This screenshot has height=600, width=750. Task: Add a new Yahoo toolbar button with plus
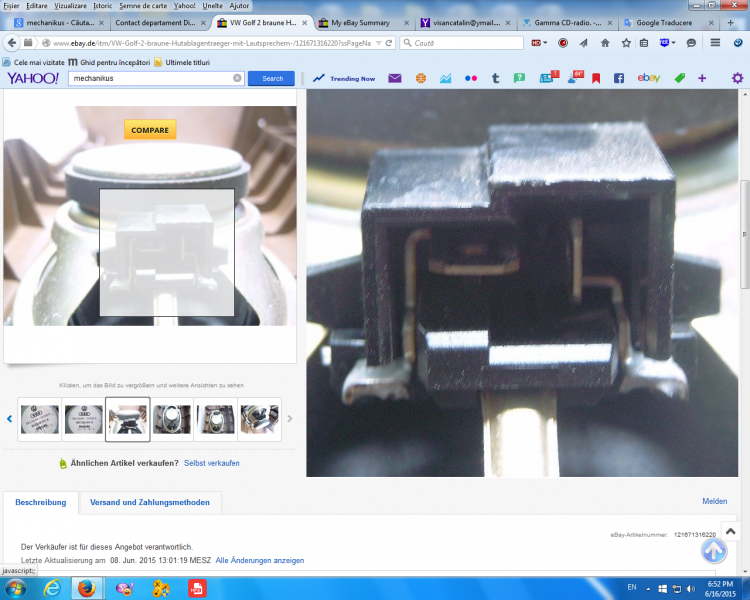click(702, 78)
